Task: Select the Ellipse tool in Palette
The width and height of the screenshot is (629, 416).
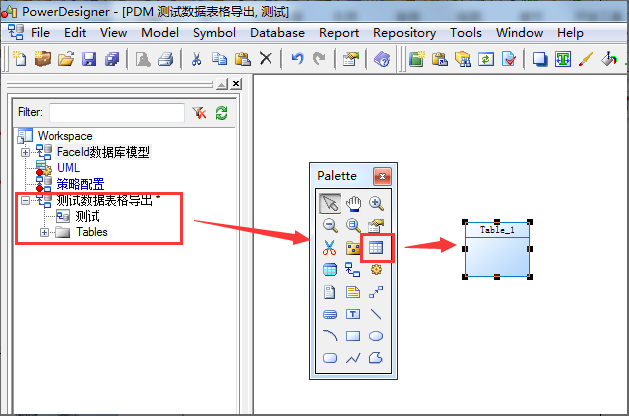Action: pyautogui.click(x=376, y=336)
